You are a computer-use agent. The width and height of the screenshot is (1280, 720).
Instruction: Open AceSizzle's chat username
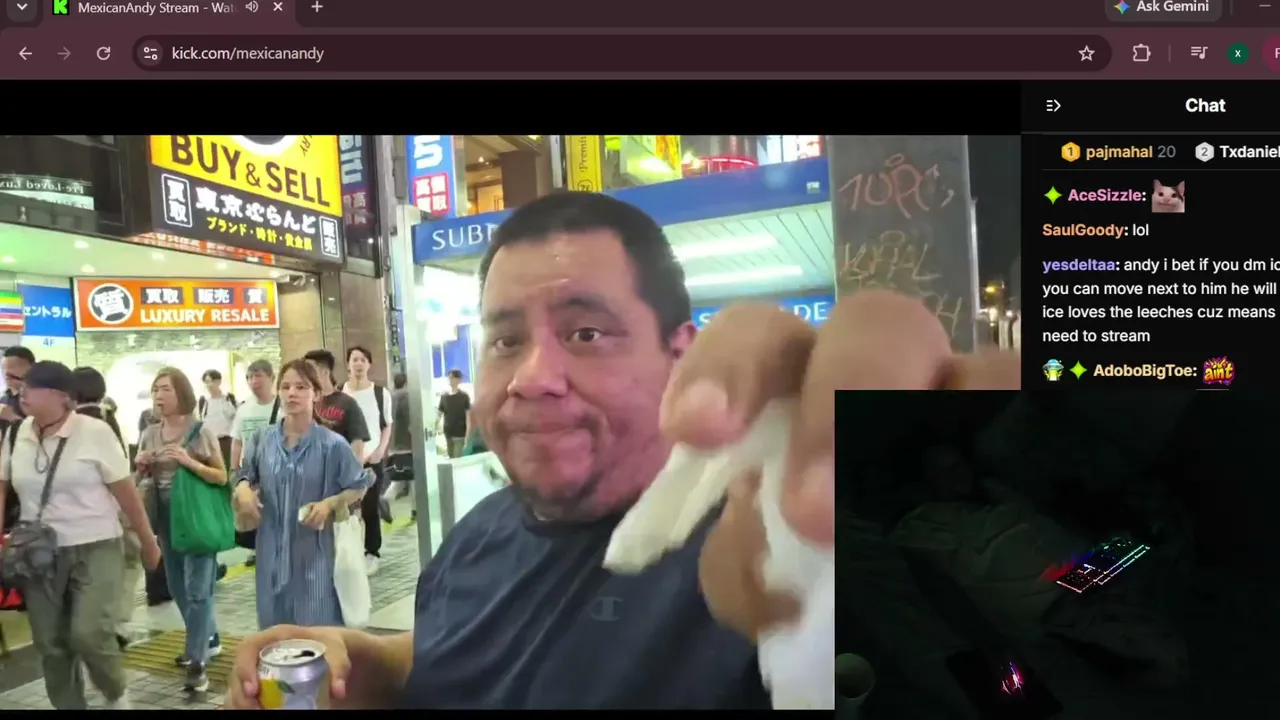click(x=1105, y=195)
